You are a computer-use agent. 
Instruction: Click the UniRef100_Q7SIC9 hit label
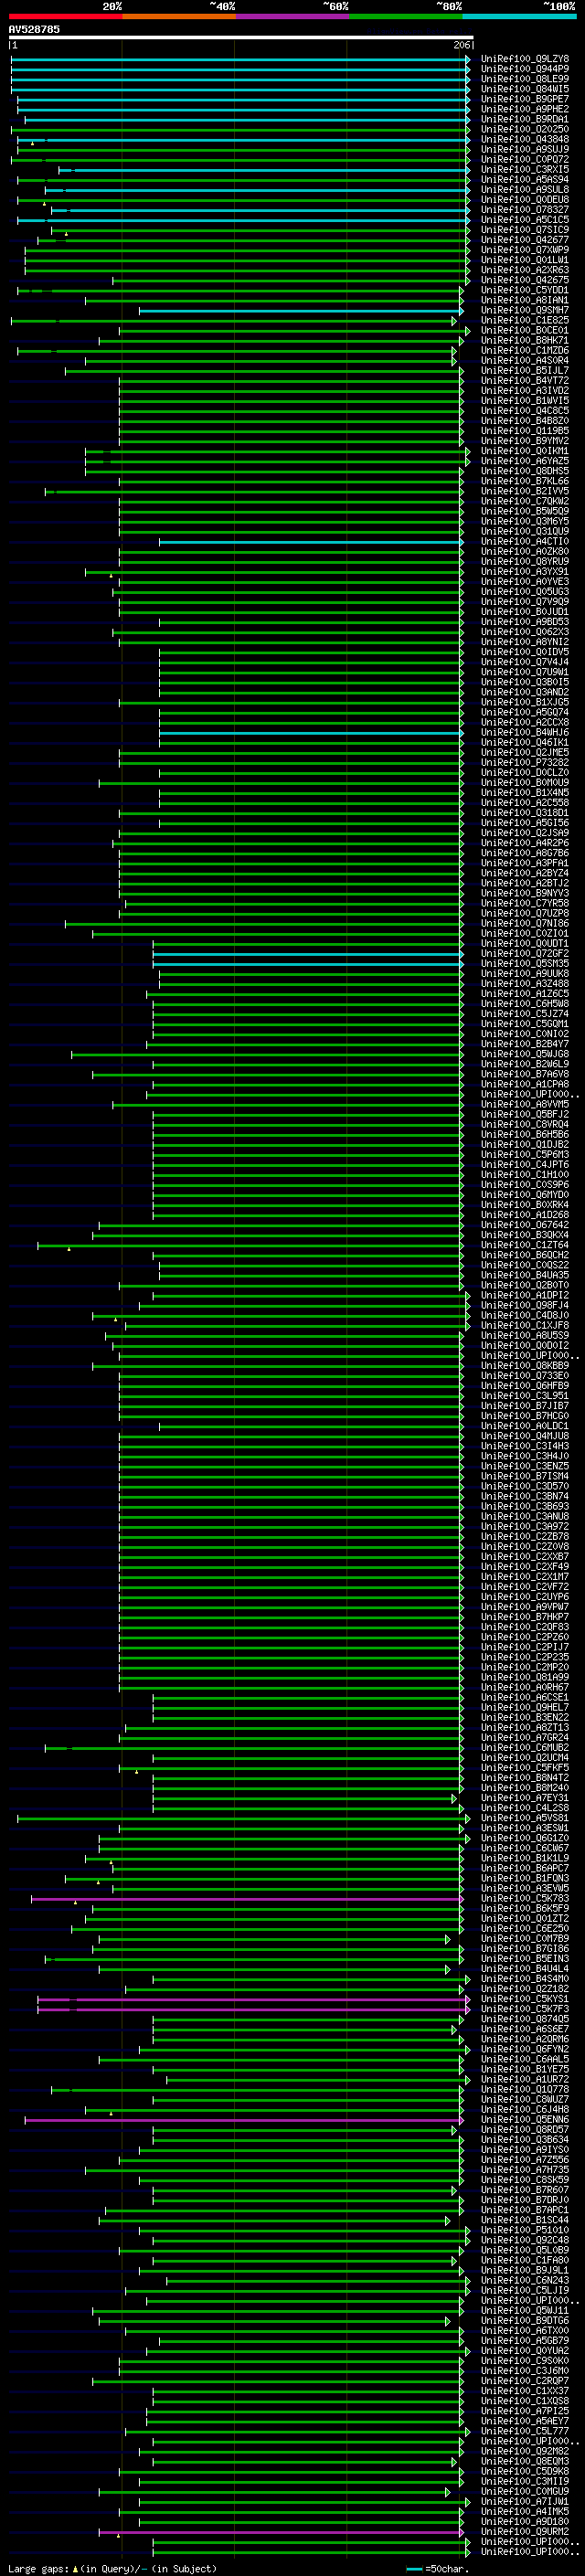point(525,230)
